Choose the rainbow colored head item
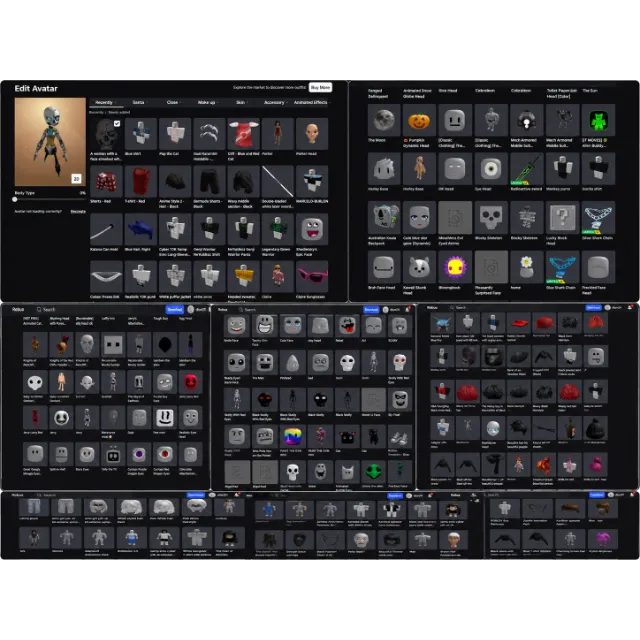 [293, 436]
